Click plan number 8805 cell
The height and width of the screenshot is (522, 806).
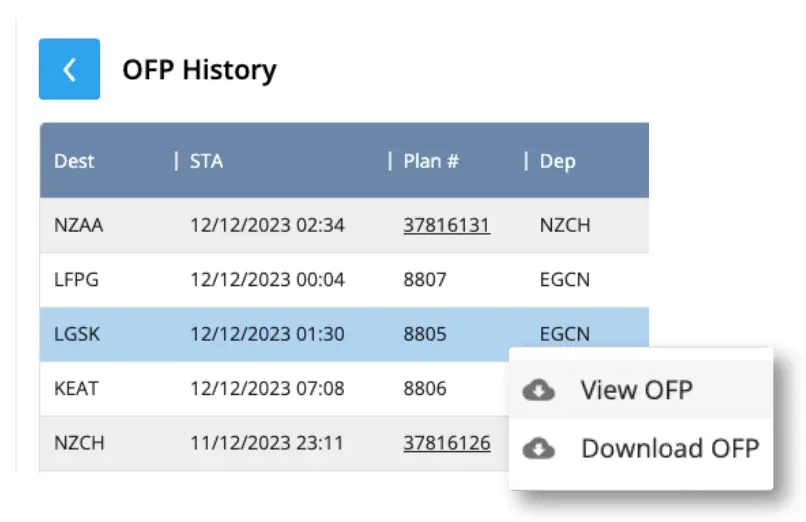[x=423, y=334]
